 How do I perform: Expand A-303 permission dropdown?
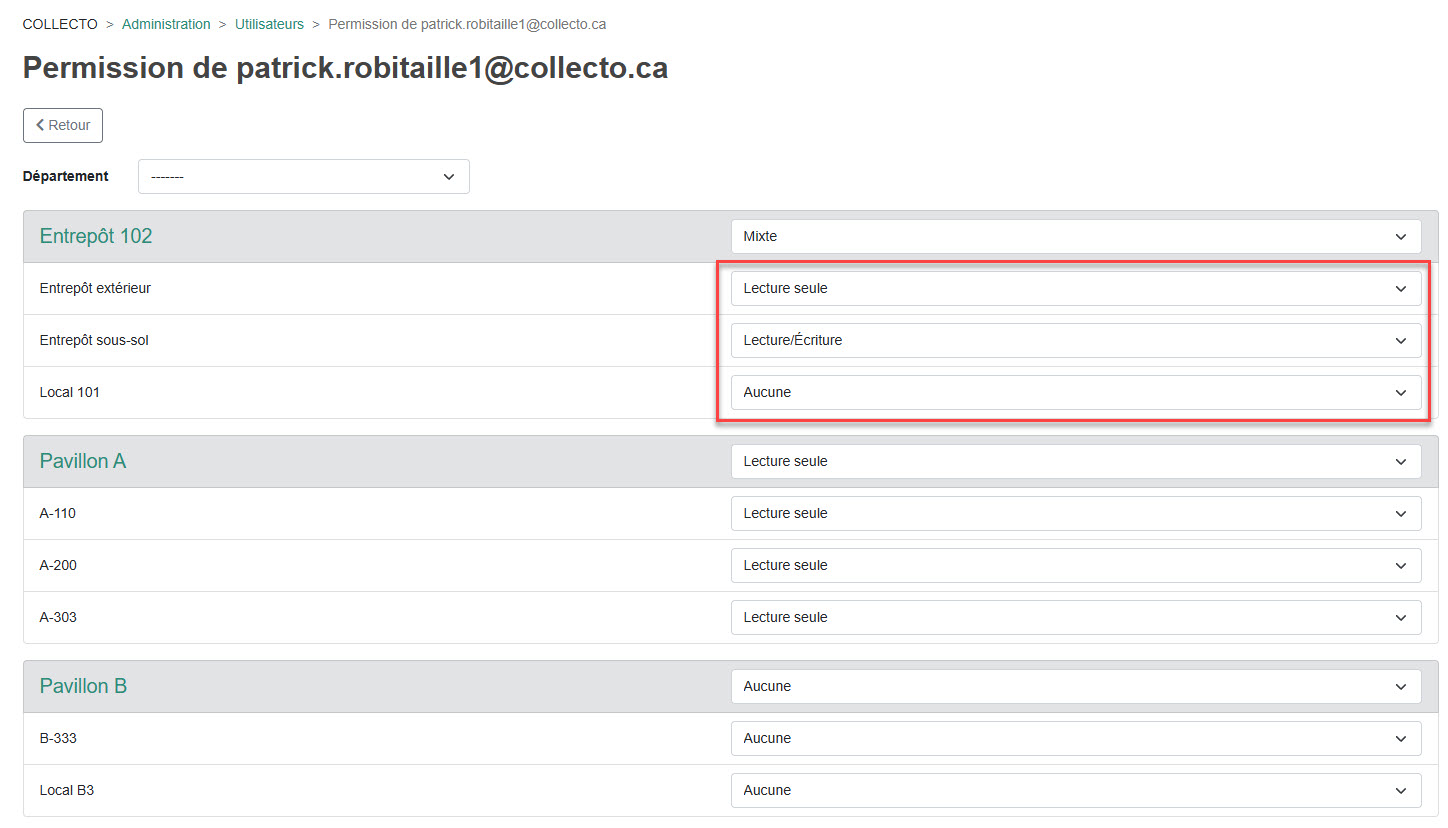pyautogui.click(x=1075, y=618)
